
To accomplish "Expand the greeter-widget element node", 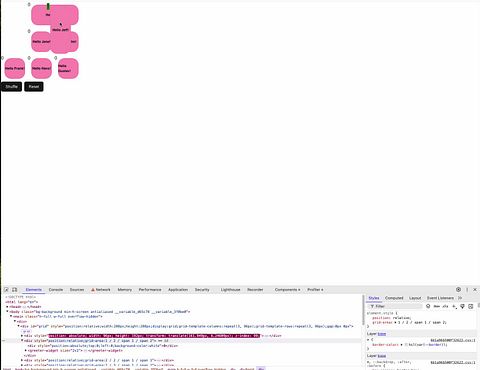I will 26,350.
